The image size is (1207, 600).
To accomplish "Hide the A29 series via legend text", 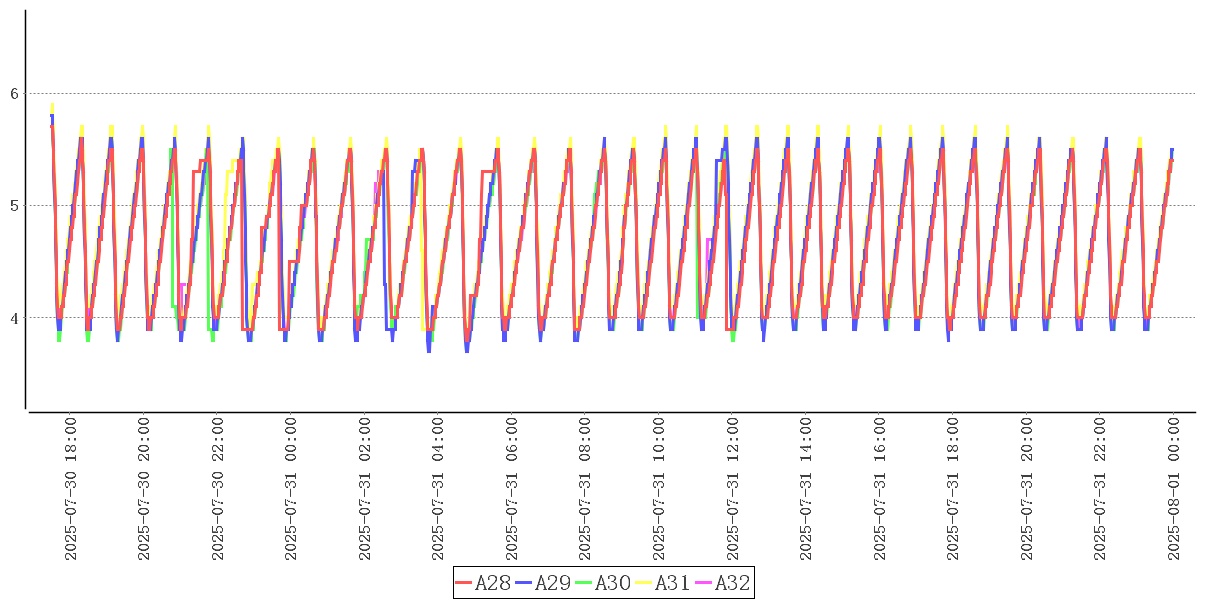I will coord(552,583).
